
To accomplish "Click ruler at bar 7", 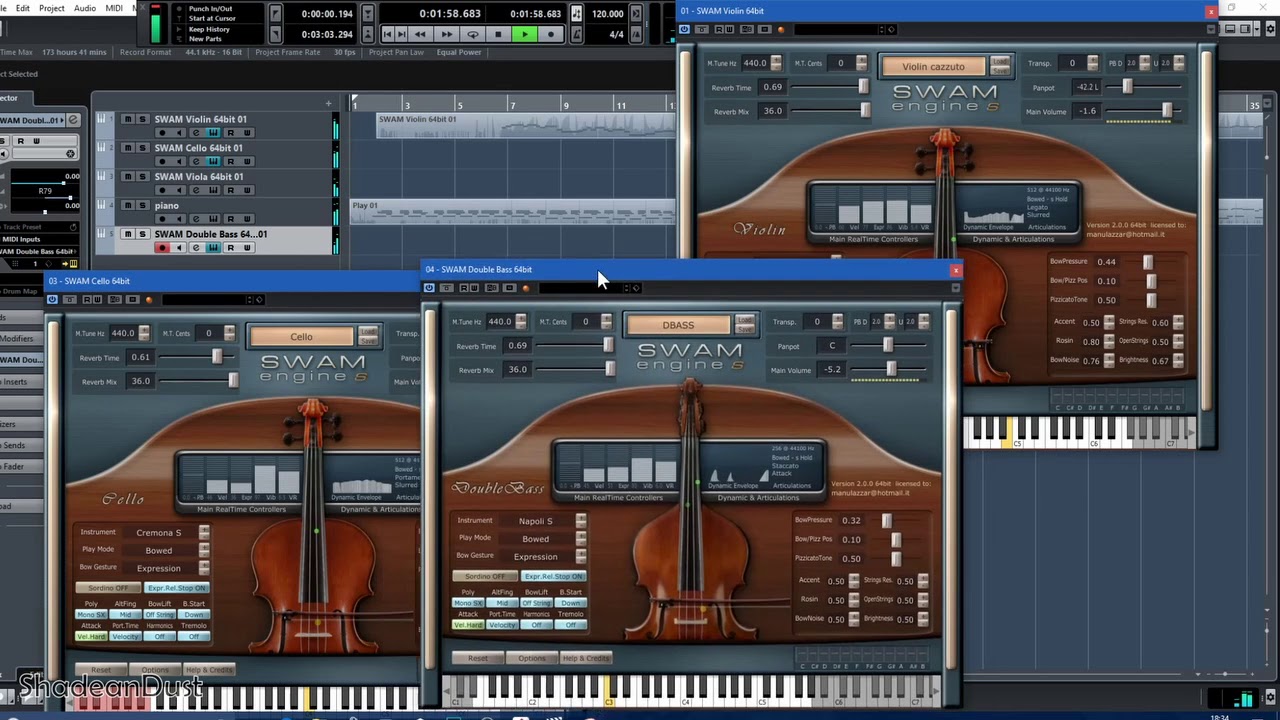I will [512, 105].
